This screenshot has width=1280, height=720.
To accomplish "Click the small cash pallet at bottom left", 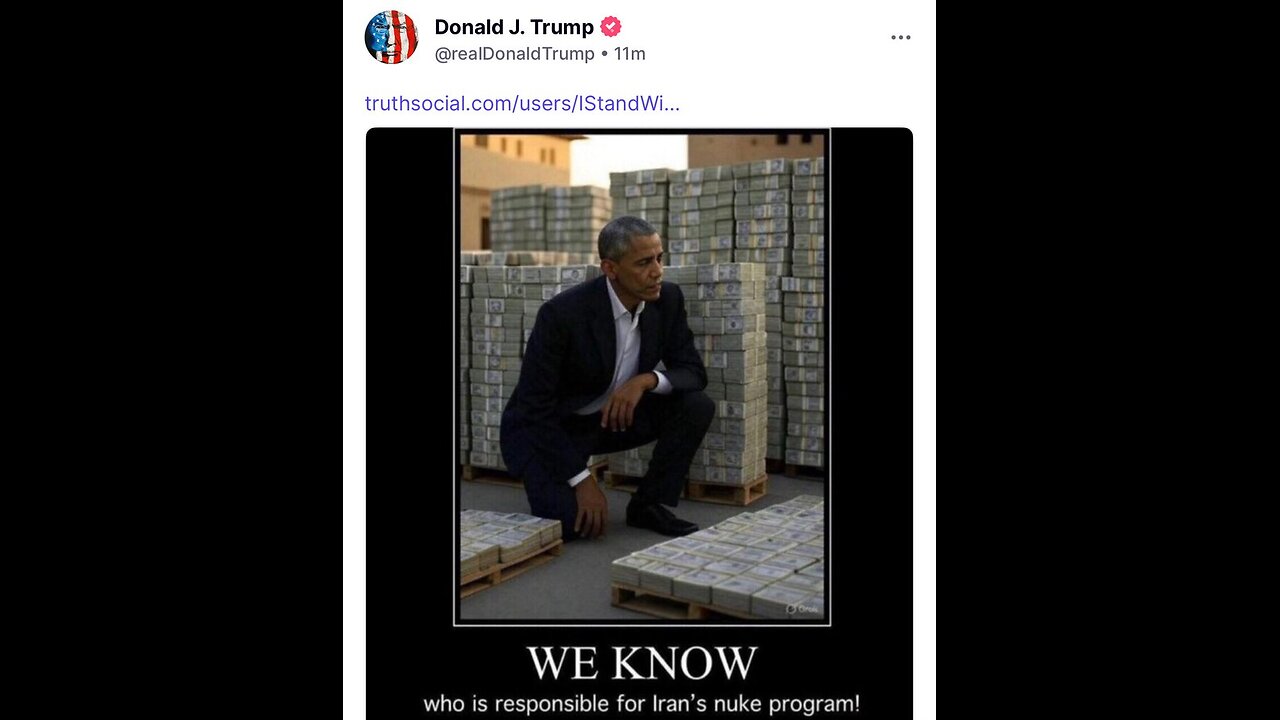I will [508, 551].
